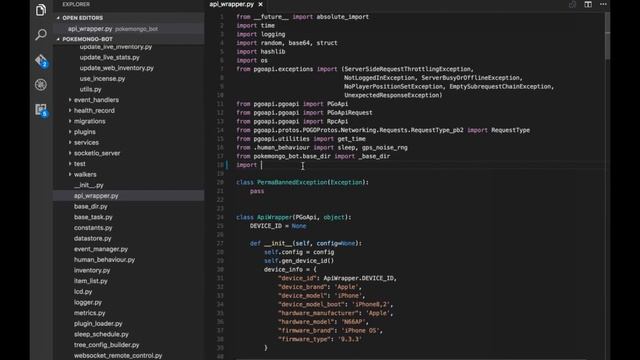Click 'from __future__ import absolute_import' line
The image size is (640, 360).
tap(302, 17)
